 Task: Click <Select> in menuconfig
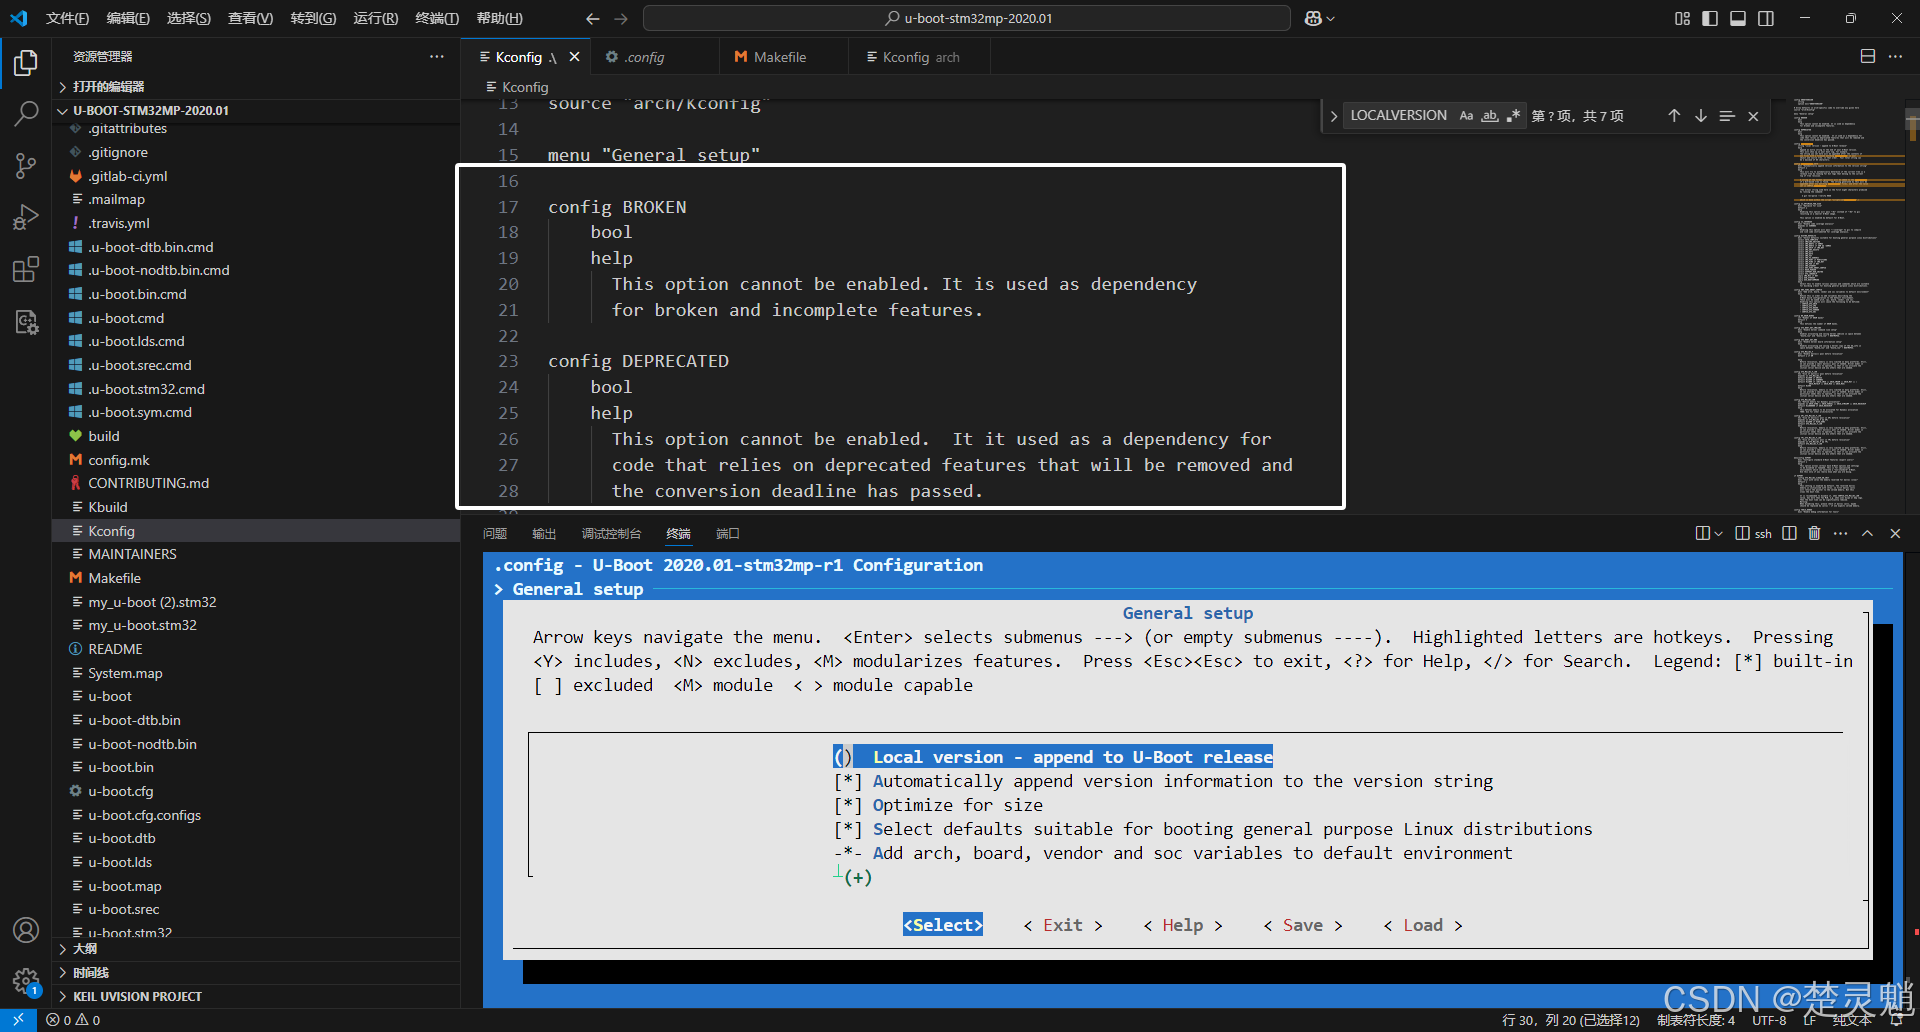[943, 925]
